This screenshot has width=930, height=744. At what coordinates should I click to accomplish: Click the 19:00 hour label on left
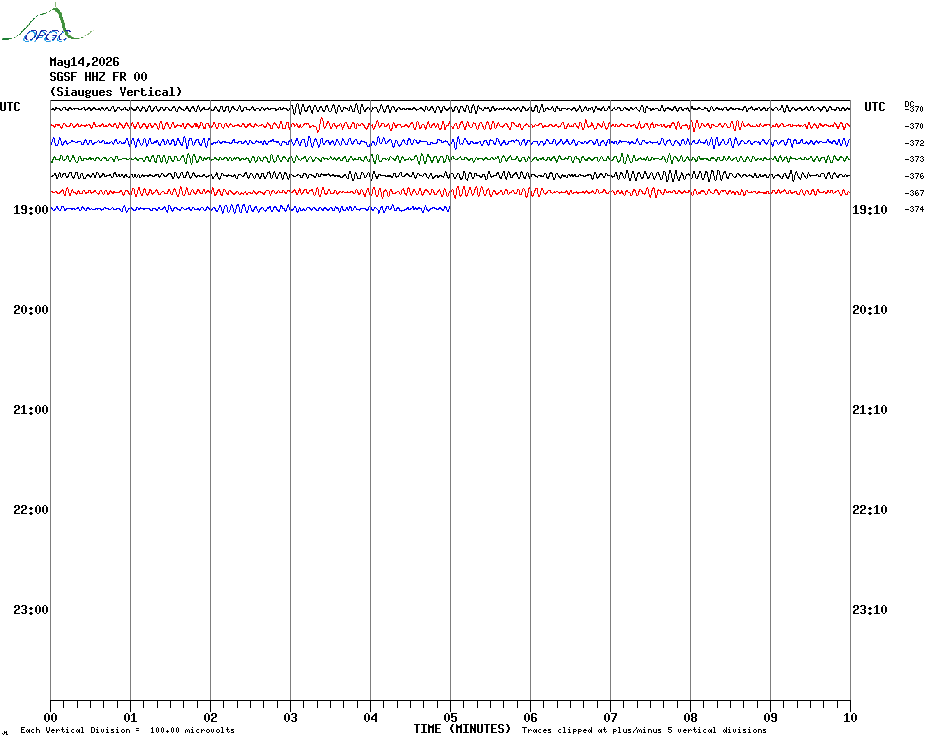coord(31,210)
